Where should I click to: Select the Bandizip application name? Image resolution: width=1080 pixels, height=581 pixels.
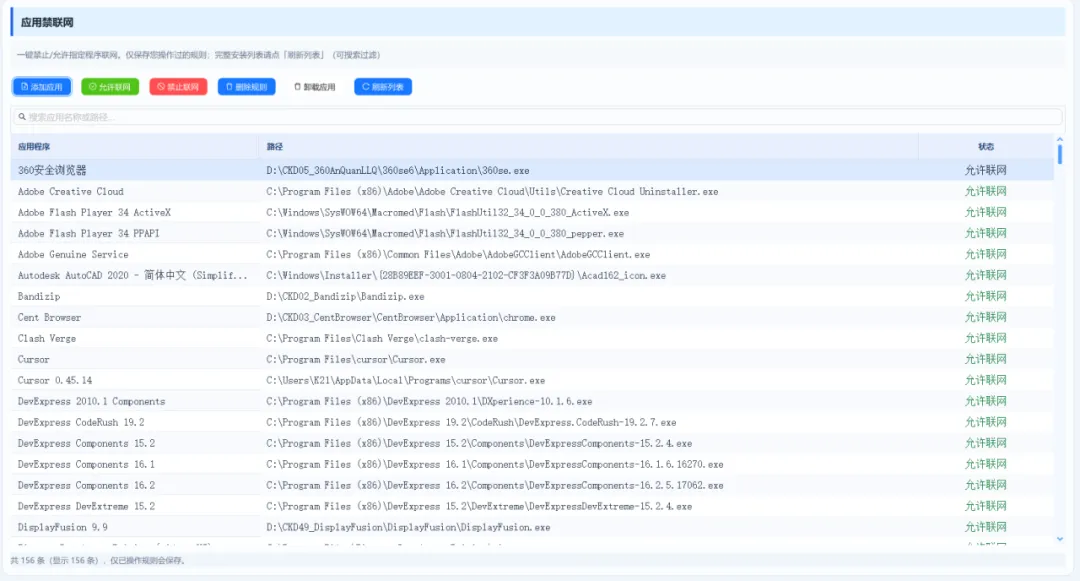point(39,297)
